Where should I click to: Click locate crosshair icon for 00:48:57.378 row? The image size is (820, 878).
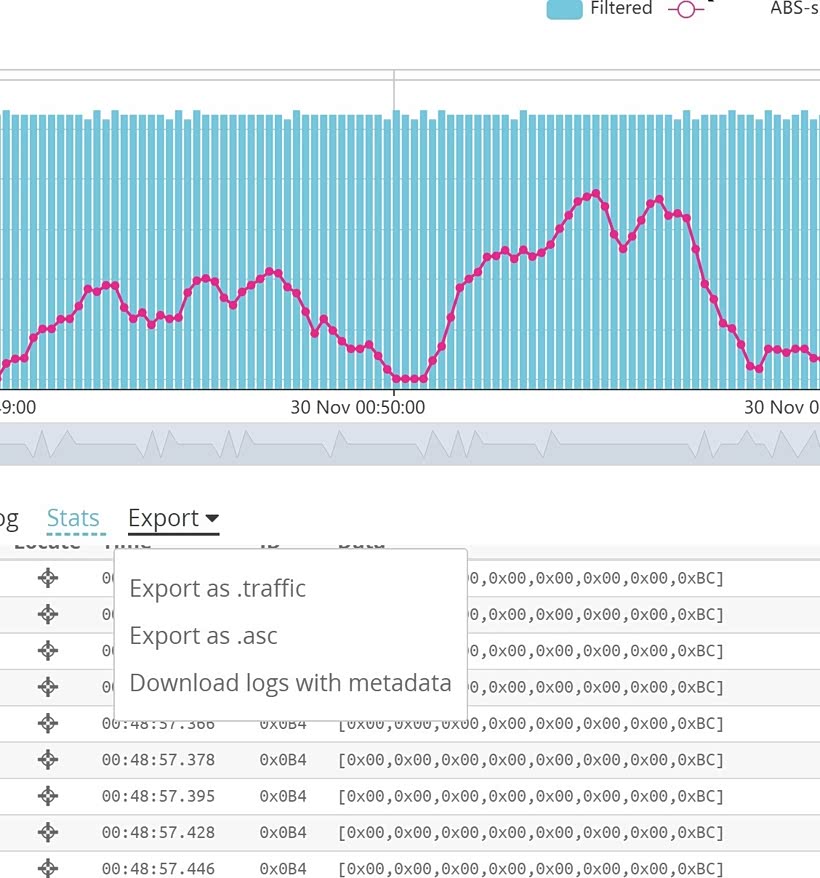48,759
